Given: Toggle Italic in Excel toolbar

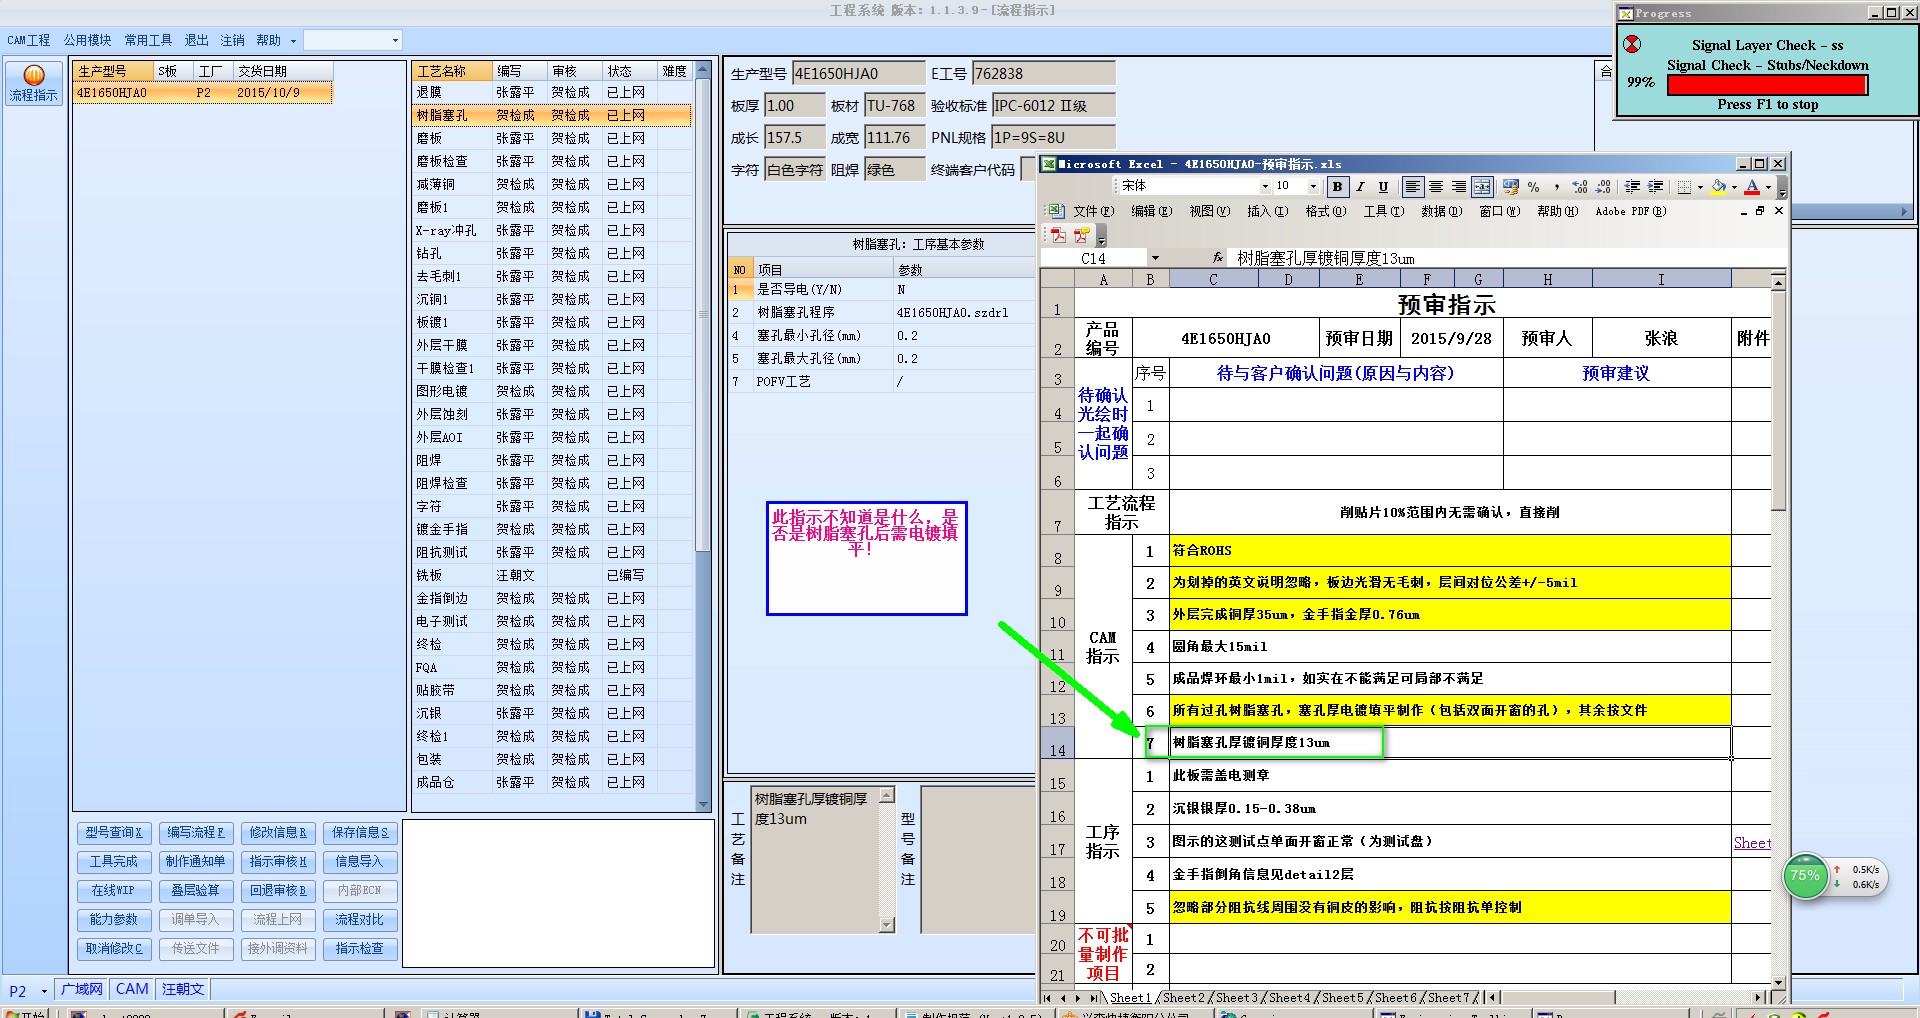Looking at the screenshot, I should coord(1360,187).
